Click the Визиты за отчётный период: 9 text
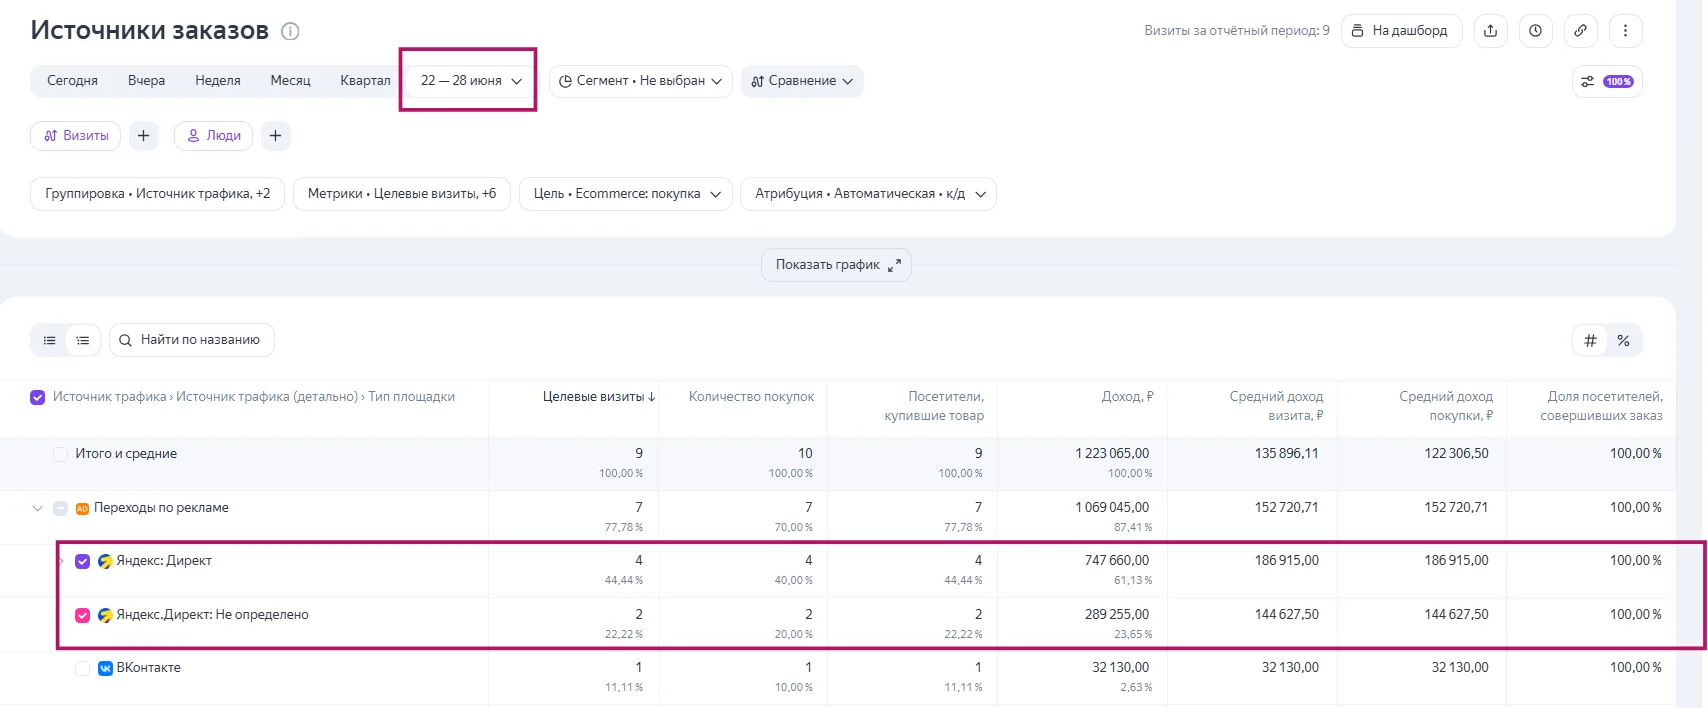Screen dimensions: 1708x708 (x=1237, y=31)
